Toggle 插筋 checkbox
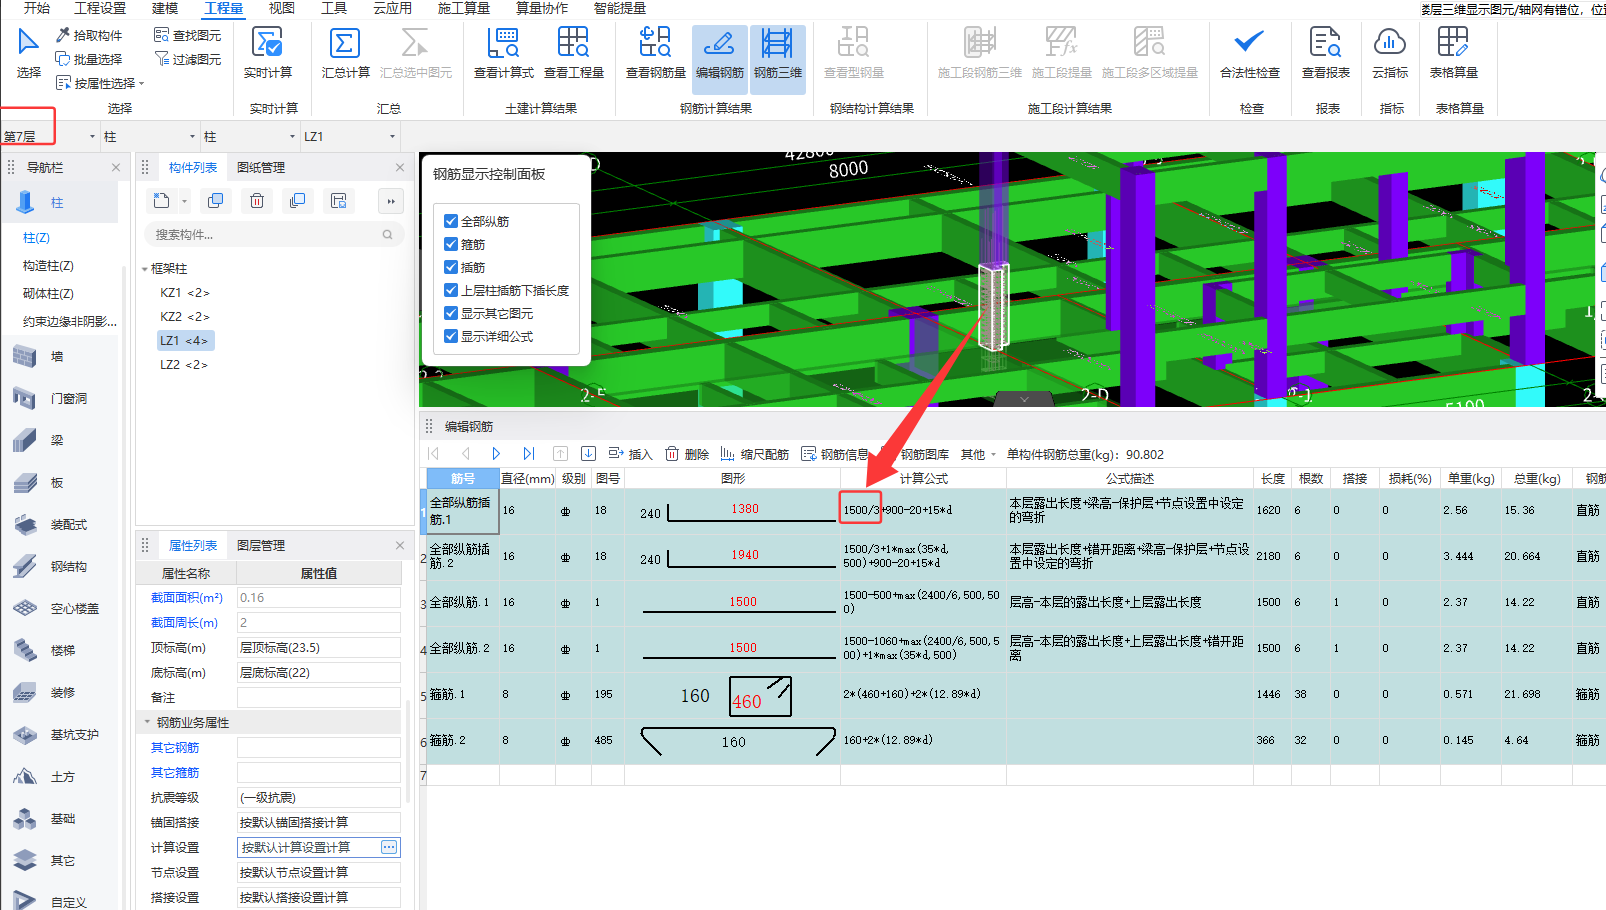1606x910 pixels. click(x=451, y=267)
